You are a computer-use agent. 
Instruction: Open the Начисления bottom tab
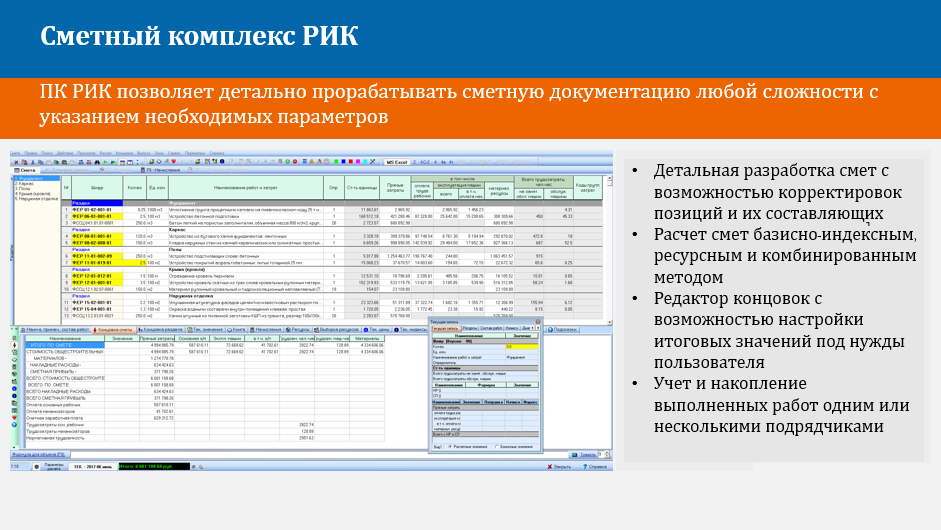(266, 330)
